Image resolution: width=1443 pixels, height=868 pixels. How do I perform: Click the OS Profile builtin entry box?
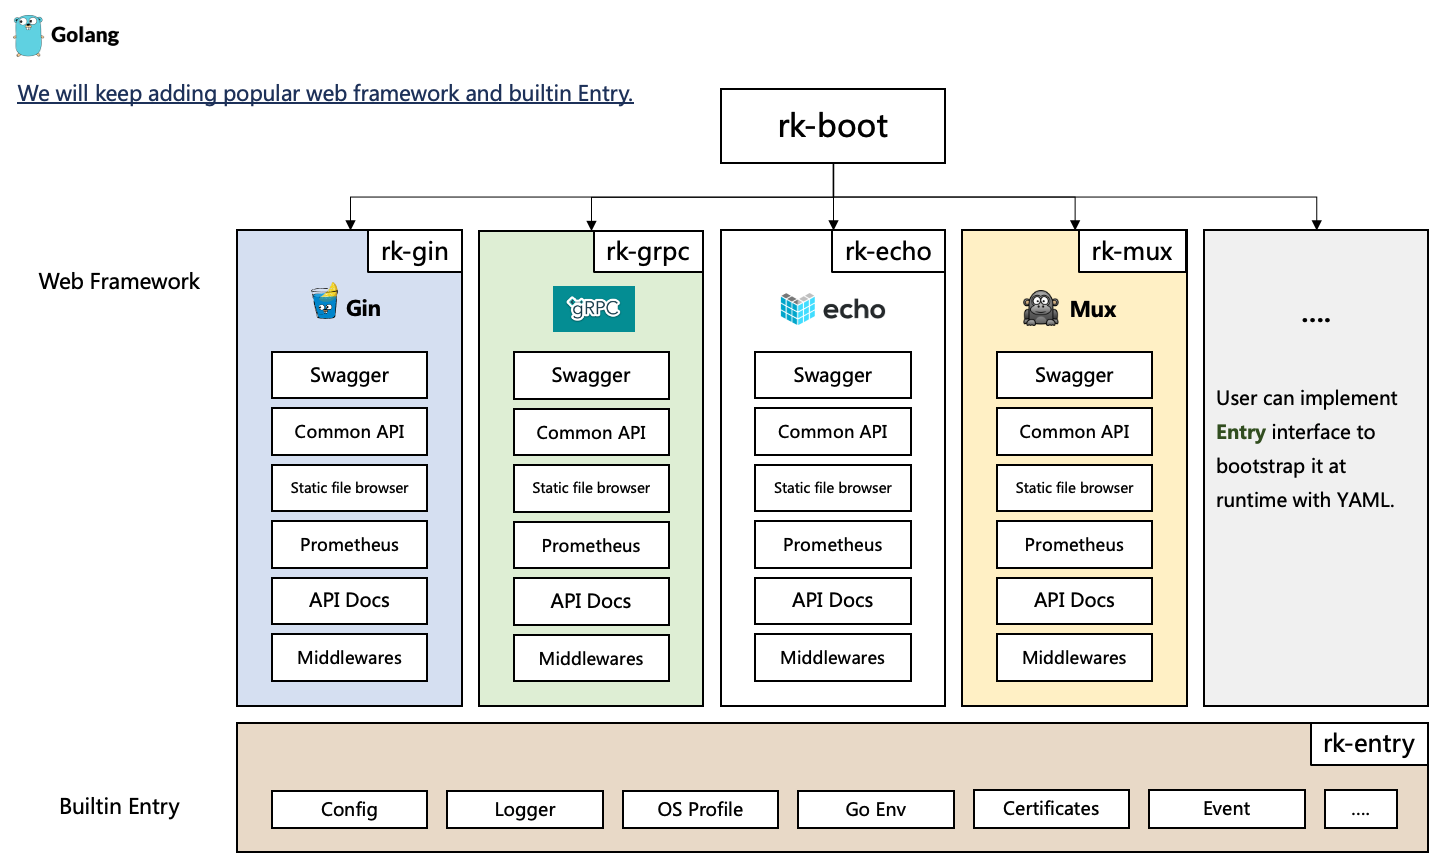click(x=700, y=809)
